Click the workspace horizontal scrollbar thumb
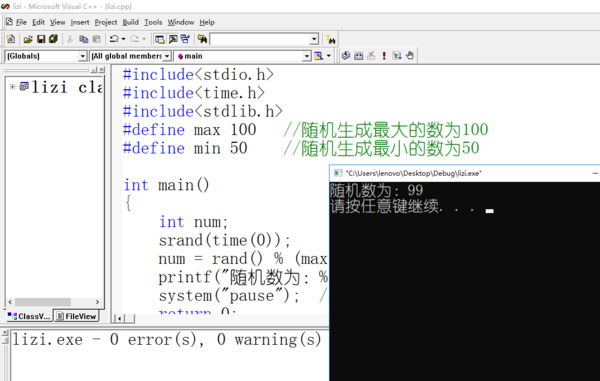Viewport: 600px width, 381px height. point(43,302)
